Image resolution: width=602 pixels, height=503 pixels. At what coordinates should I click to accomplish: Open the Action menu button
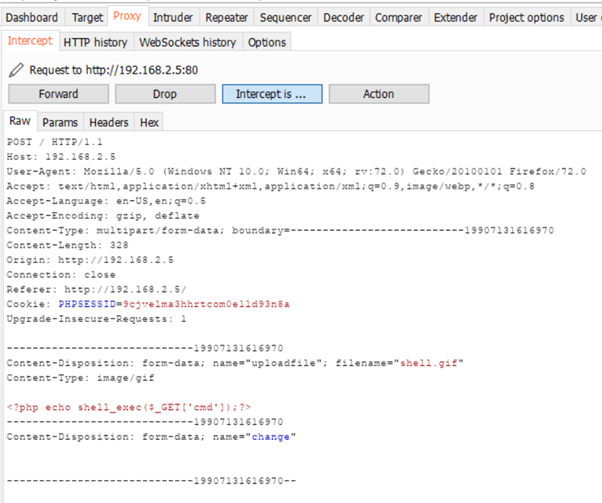click(x=379, y=94)
